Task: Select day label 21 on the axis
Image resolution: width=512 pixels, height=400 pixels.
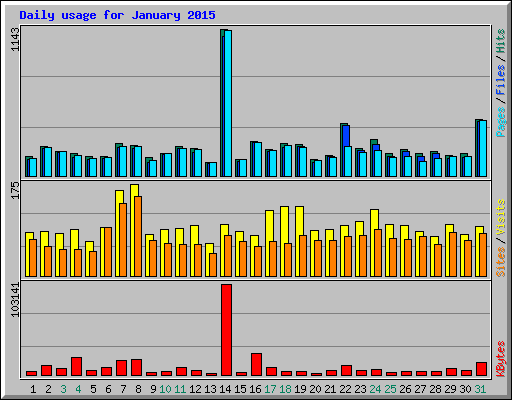Action: pyautogui.click(x=330, y=389)
